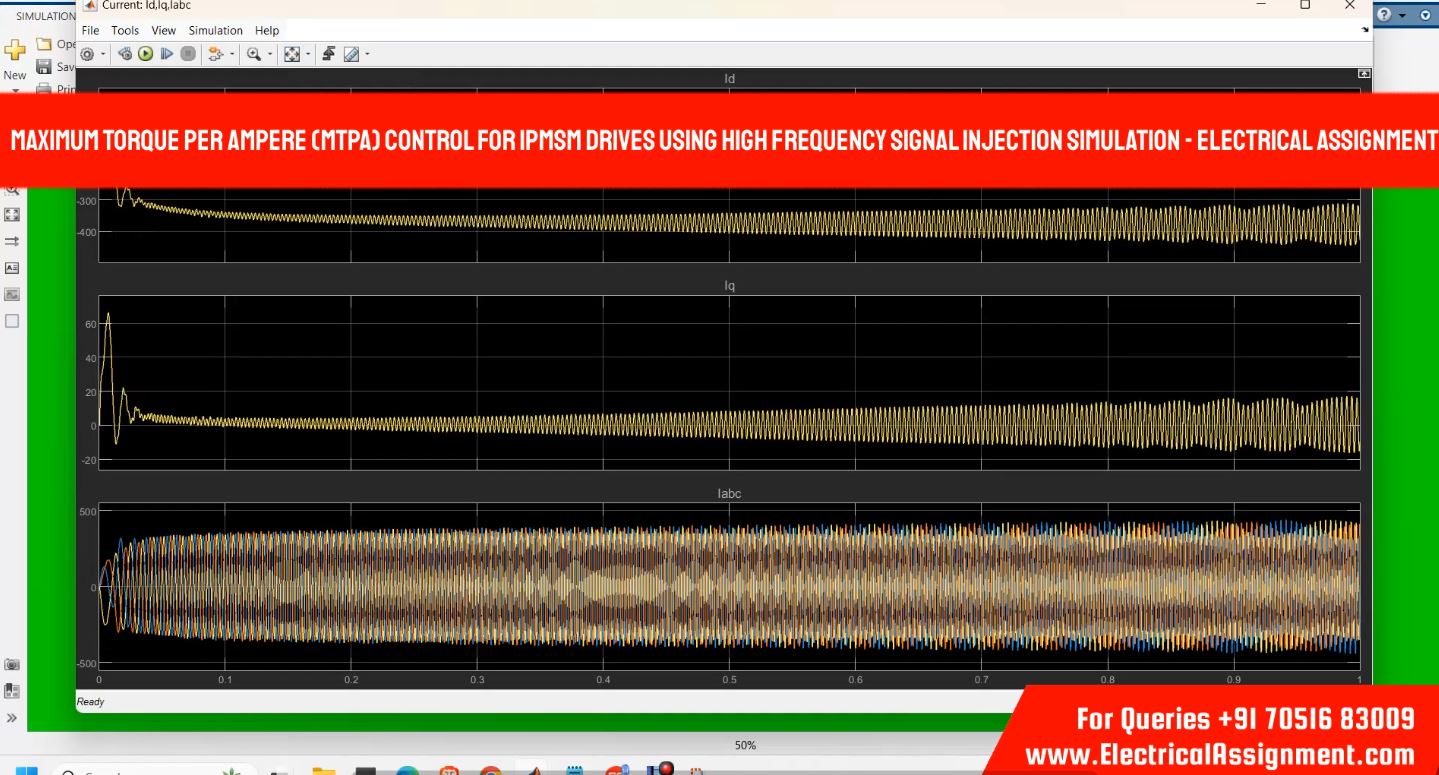Open the Tools menu in scope

[125, 31]
